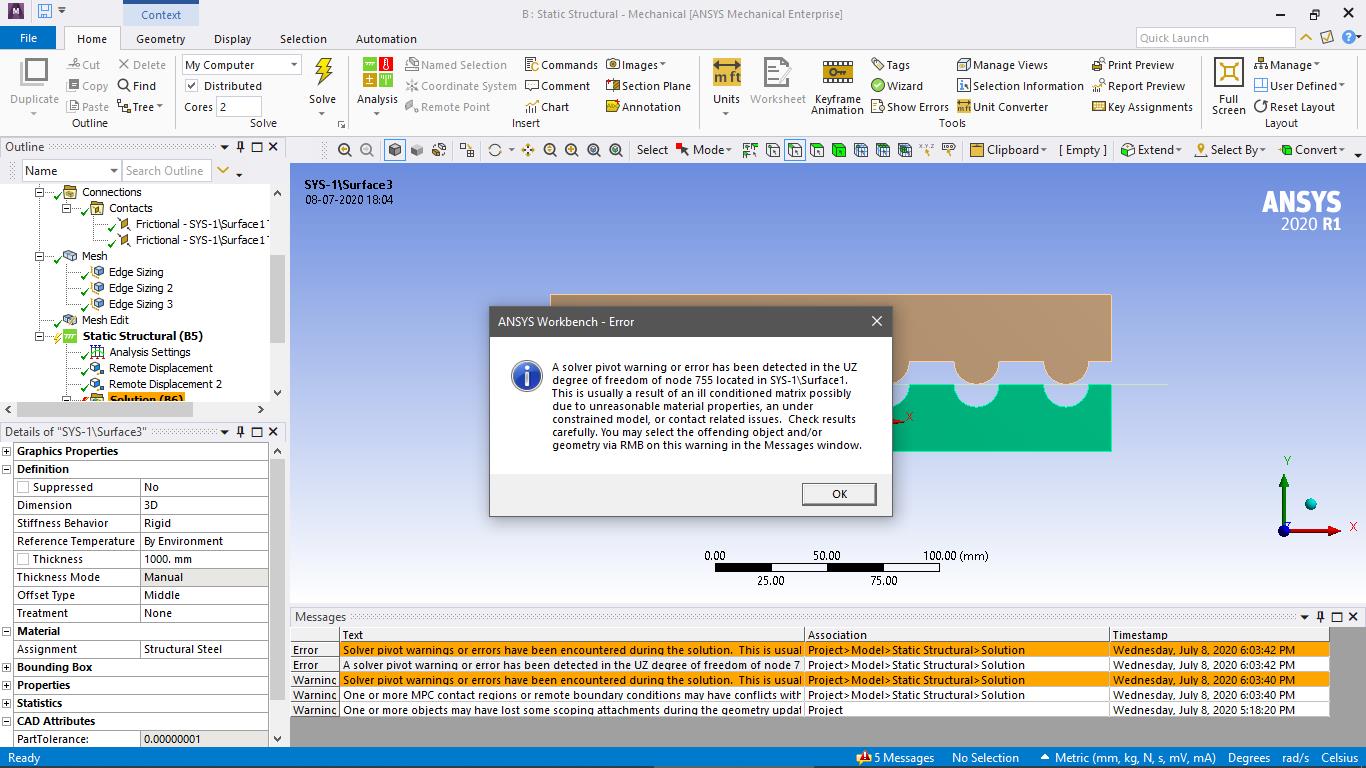This screenshot has width=1366, height=768.
Task: Select the shaded exterior display cube icon
Action: (x=395, y=150)
